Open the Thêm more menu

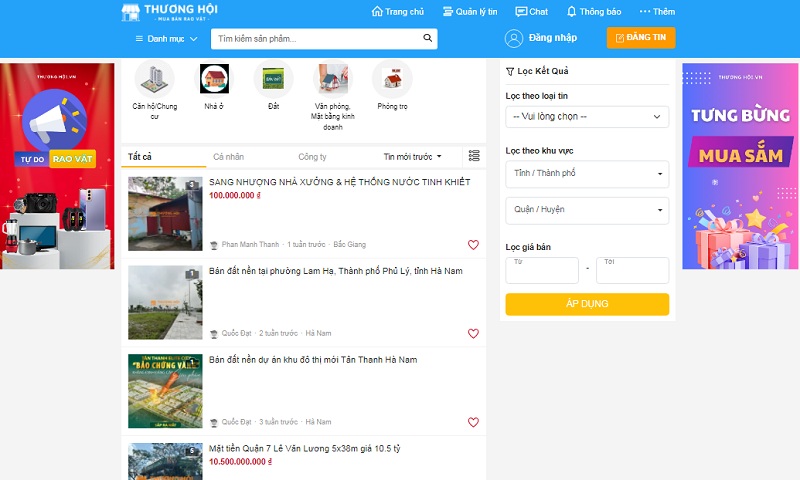pos(657,11)
